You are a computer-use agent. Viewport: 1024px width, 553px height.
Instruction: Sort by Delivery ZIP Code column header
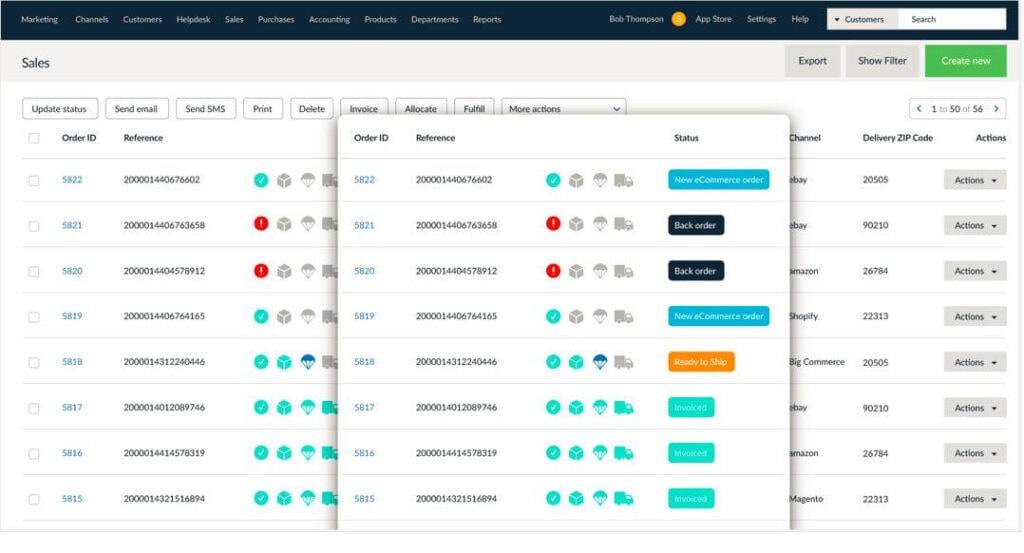897,138
